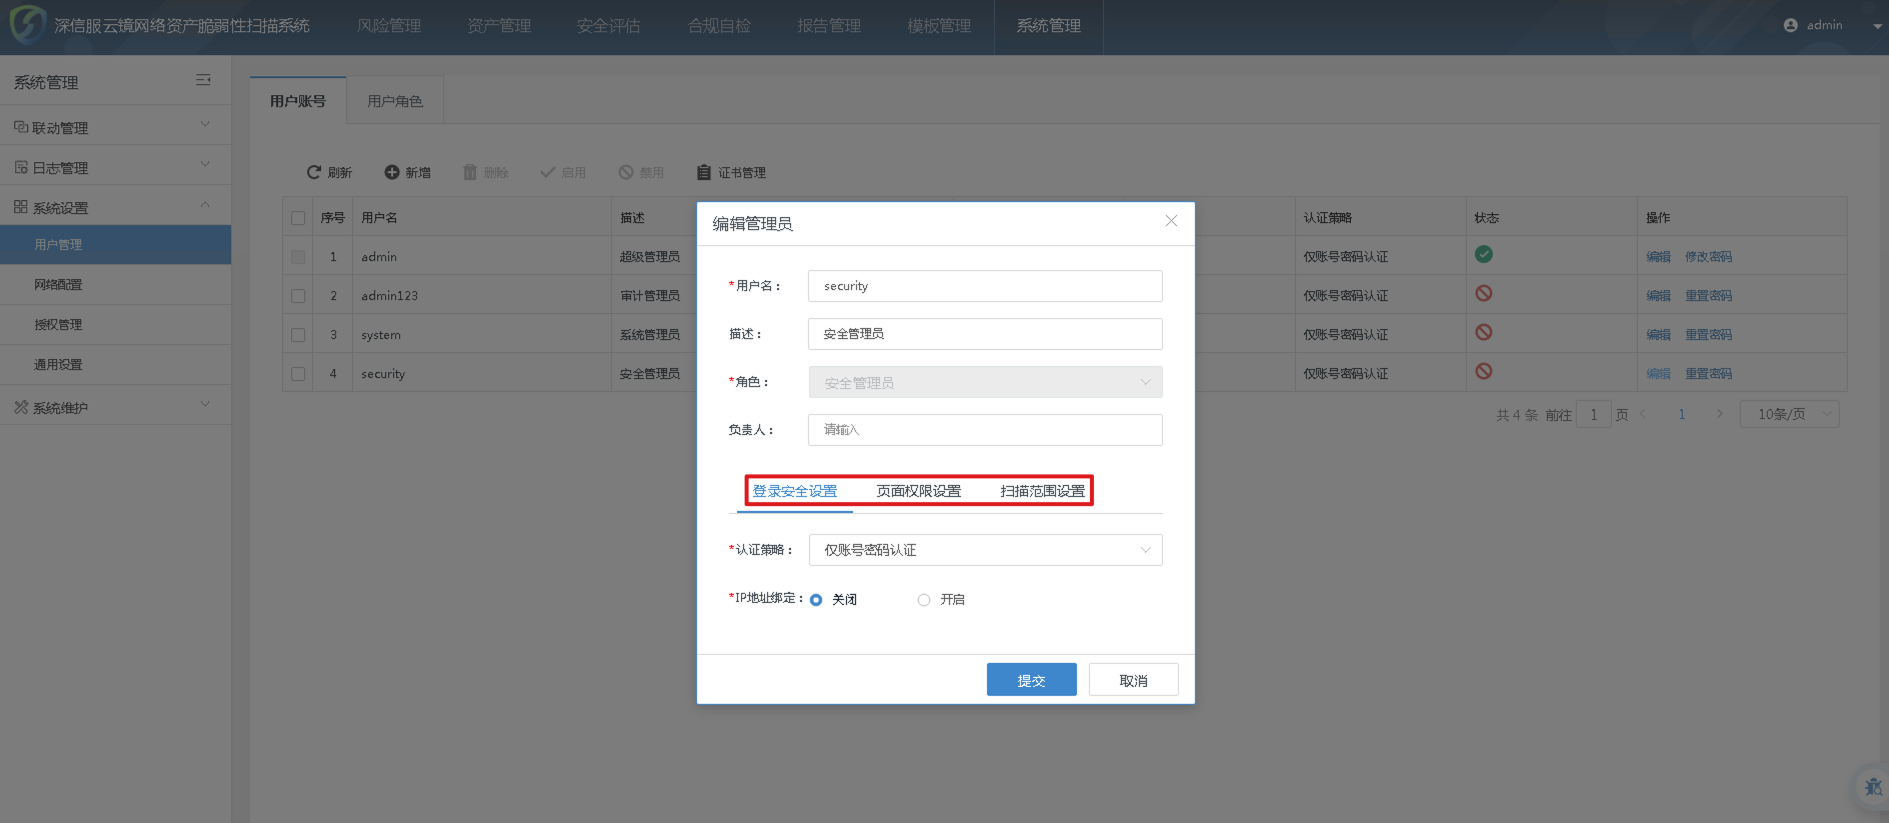The width and height of the screenshot is (1889, 823).
Task: Click the ban icon for 禁用
Action: tap(626, 172)
